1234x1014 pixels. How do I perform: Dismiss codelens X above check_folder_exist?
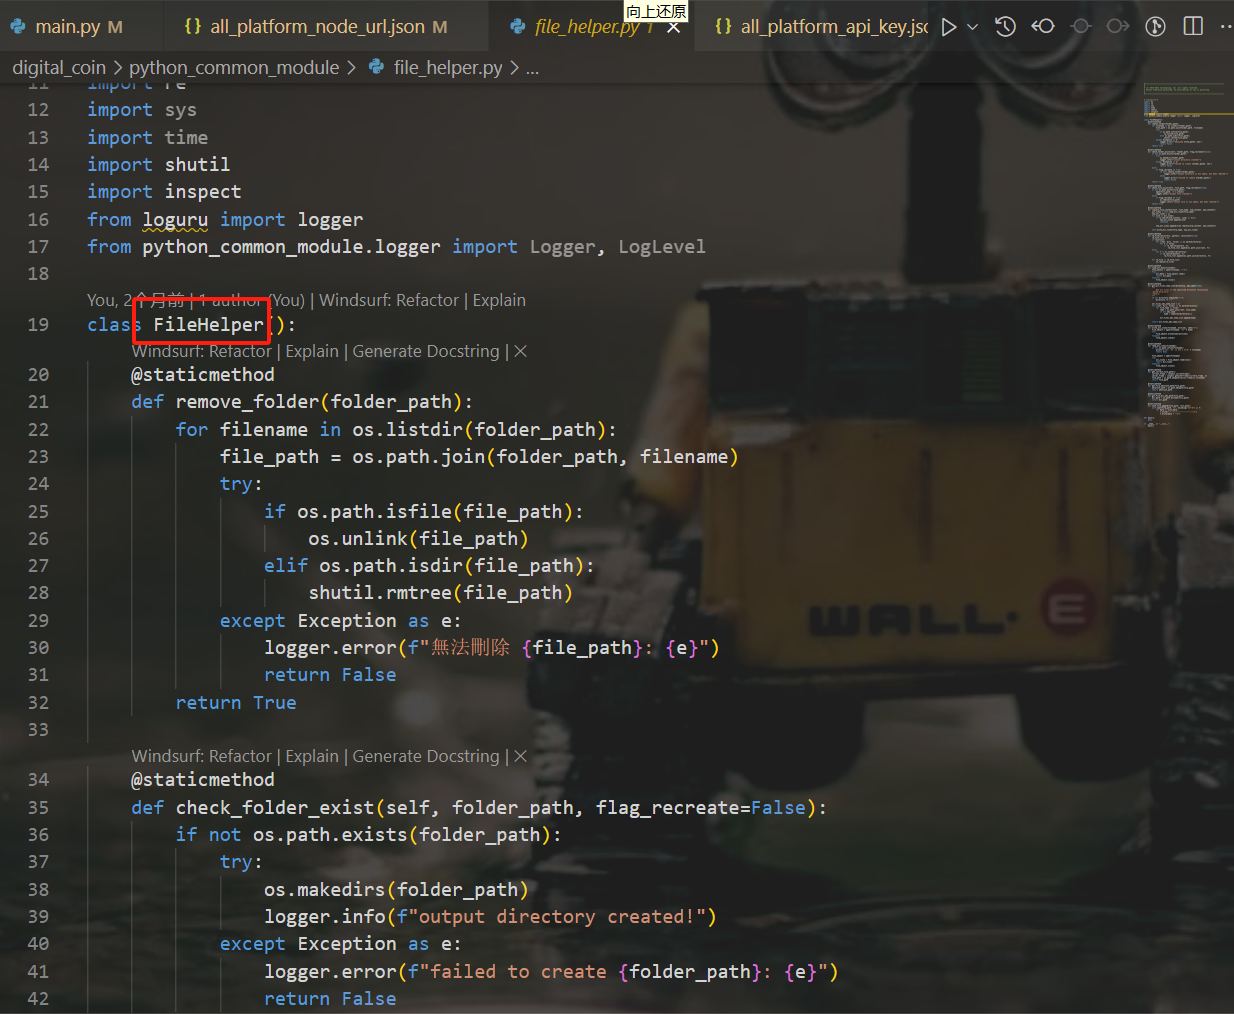click(x=520, y=756)
